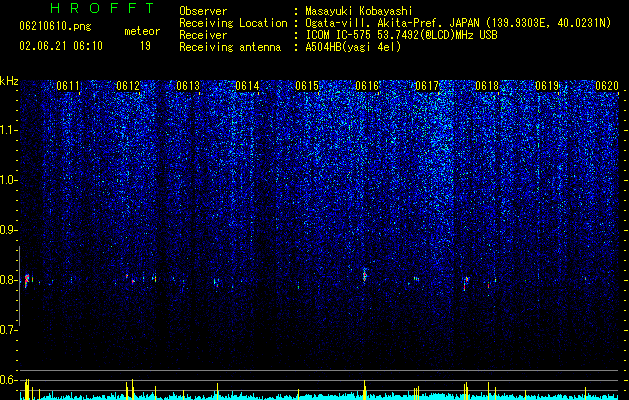Click the 'Receiver' field label

[203, 35]
